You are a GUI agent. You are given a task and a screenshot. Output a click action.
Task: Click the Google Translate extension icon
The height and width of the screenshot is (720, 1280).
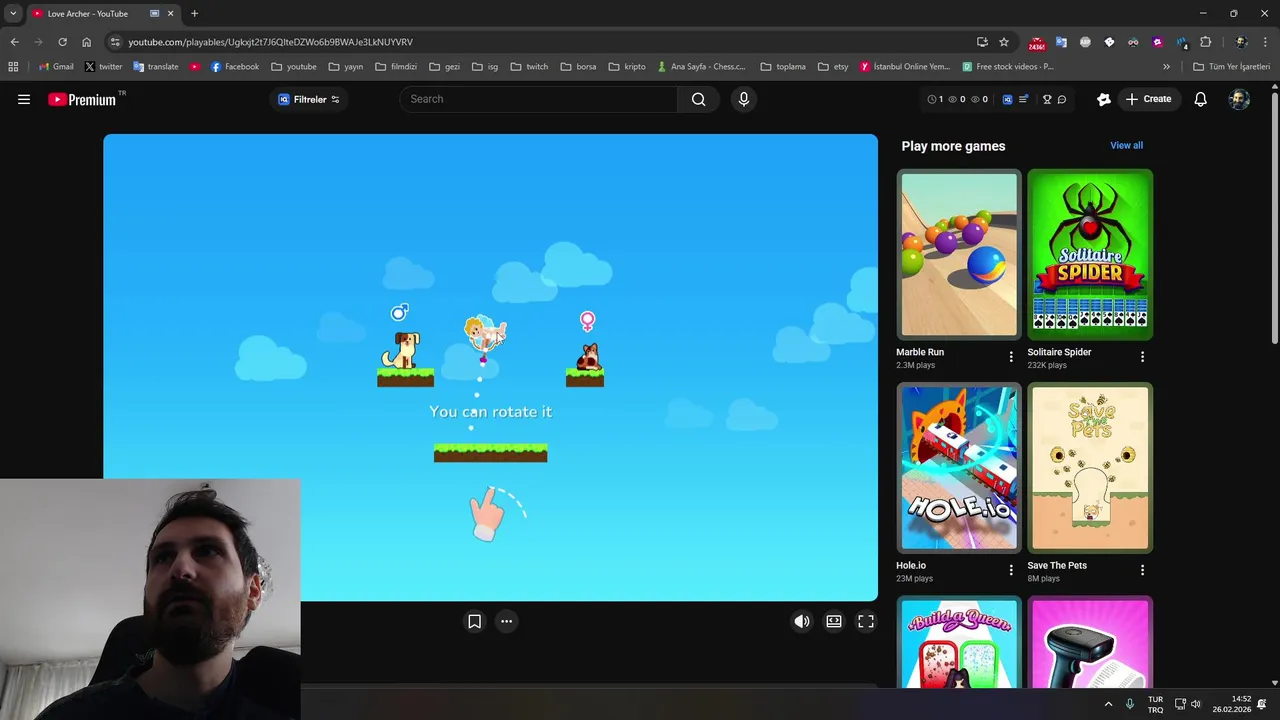(1061, 42)
